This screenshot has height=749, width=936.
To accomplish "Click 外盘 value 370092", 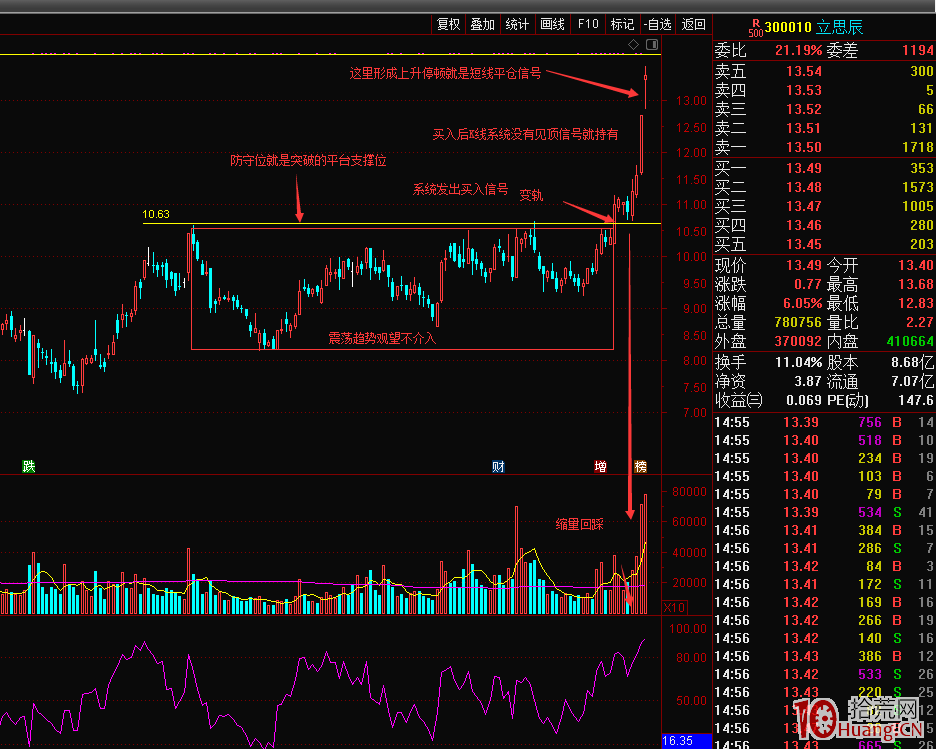I will pos(798,342).
